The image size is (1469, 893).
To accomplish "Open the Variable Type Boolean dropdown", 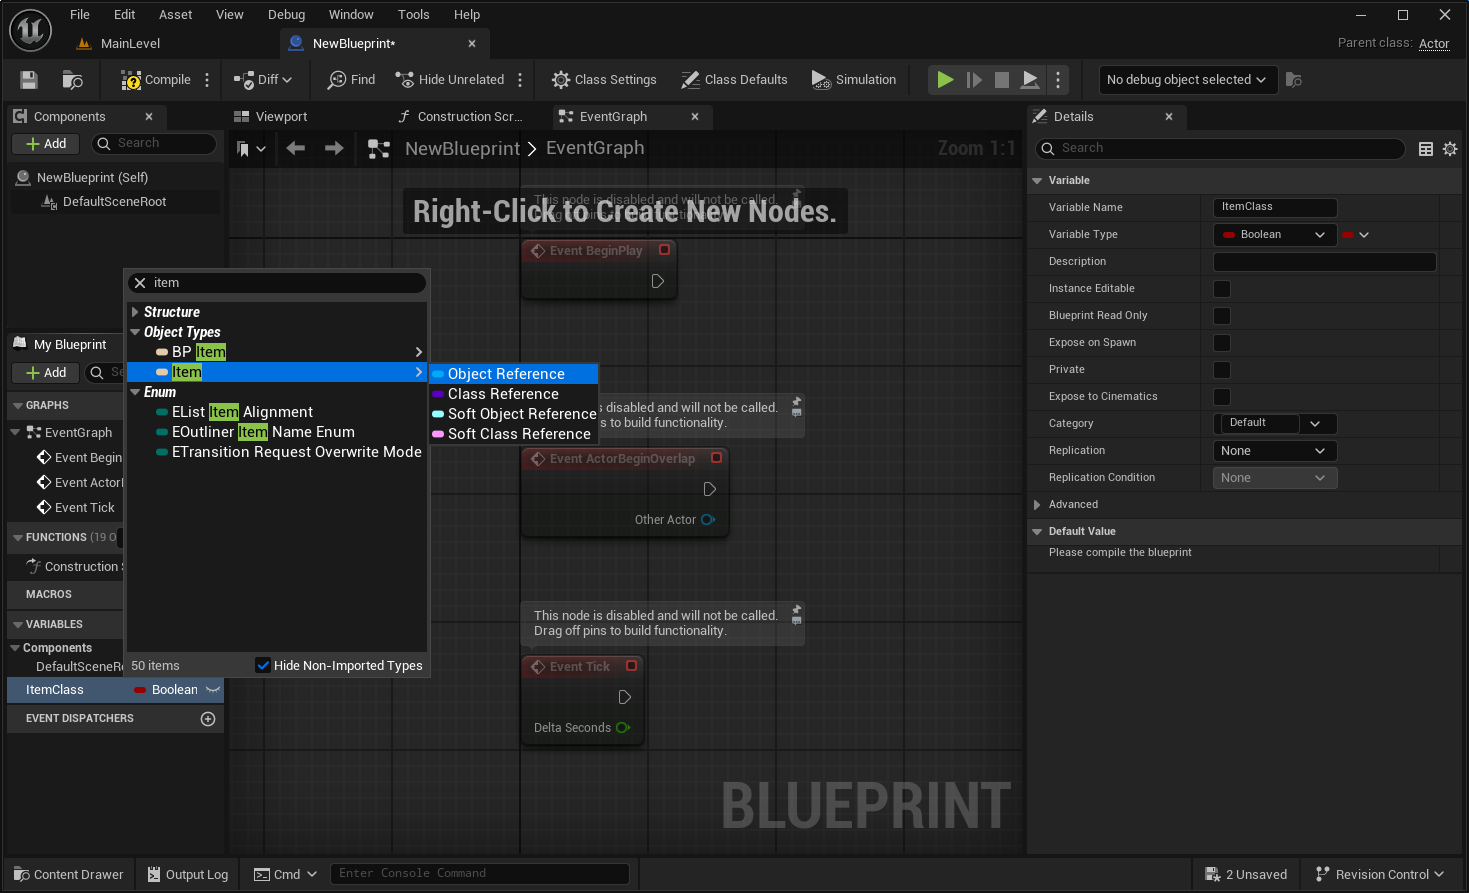I will 1275,235.
